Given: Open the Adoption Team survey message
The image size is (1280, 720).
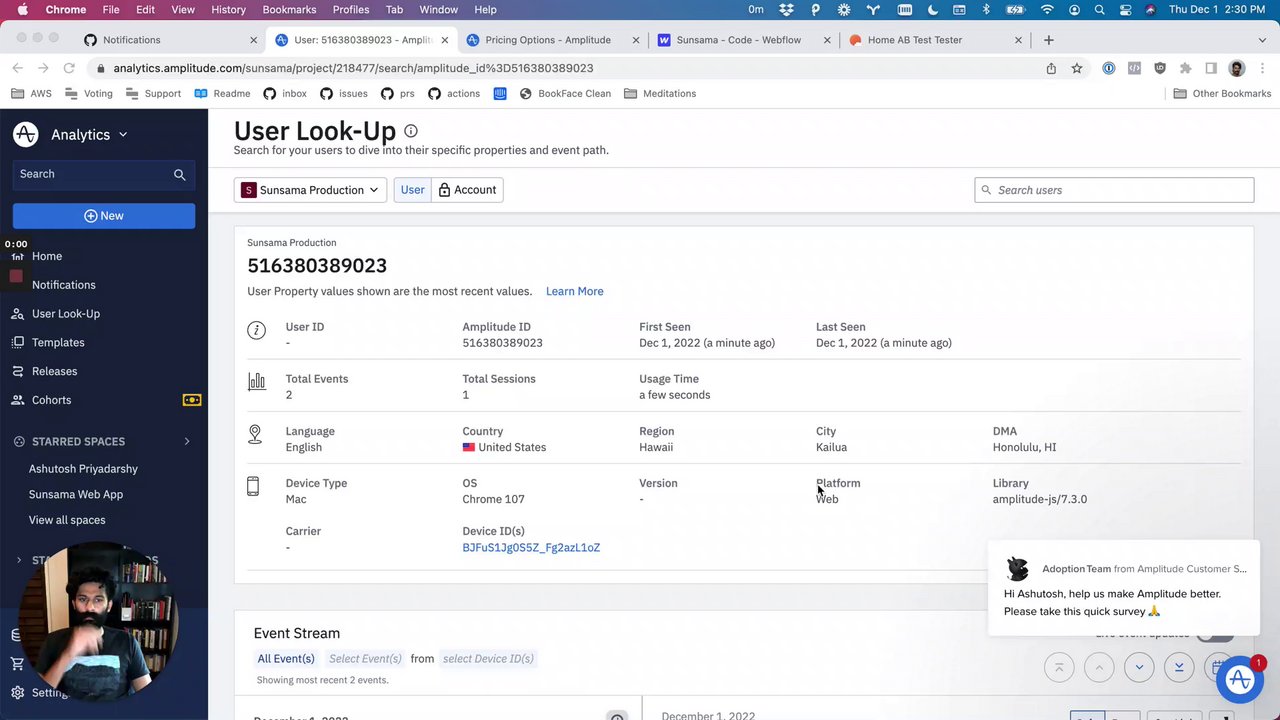Looking at the screenshot, I should click(1124, 588).
